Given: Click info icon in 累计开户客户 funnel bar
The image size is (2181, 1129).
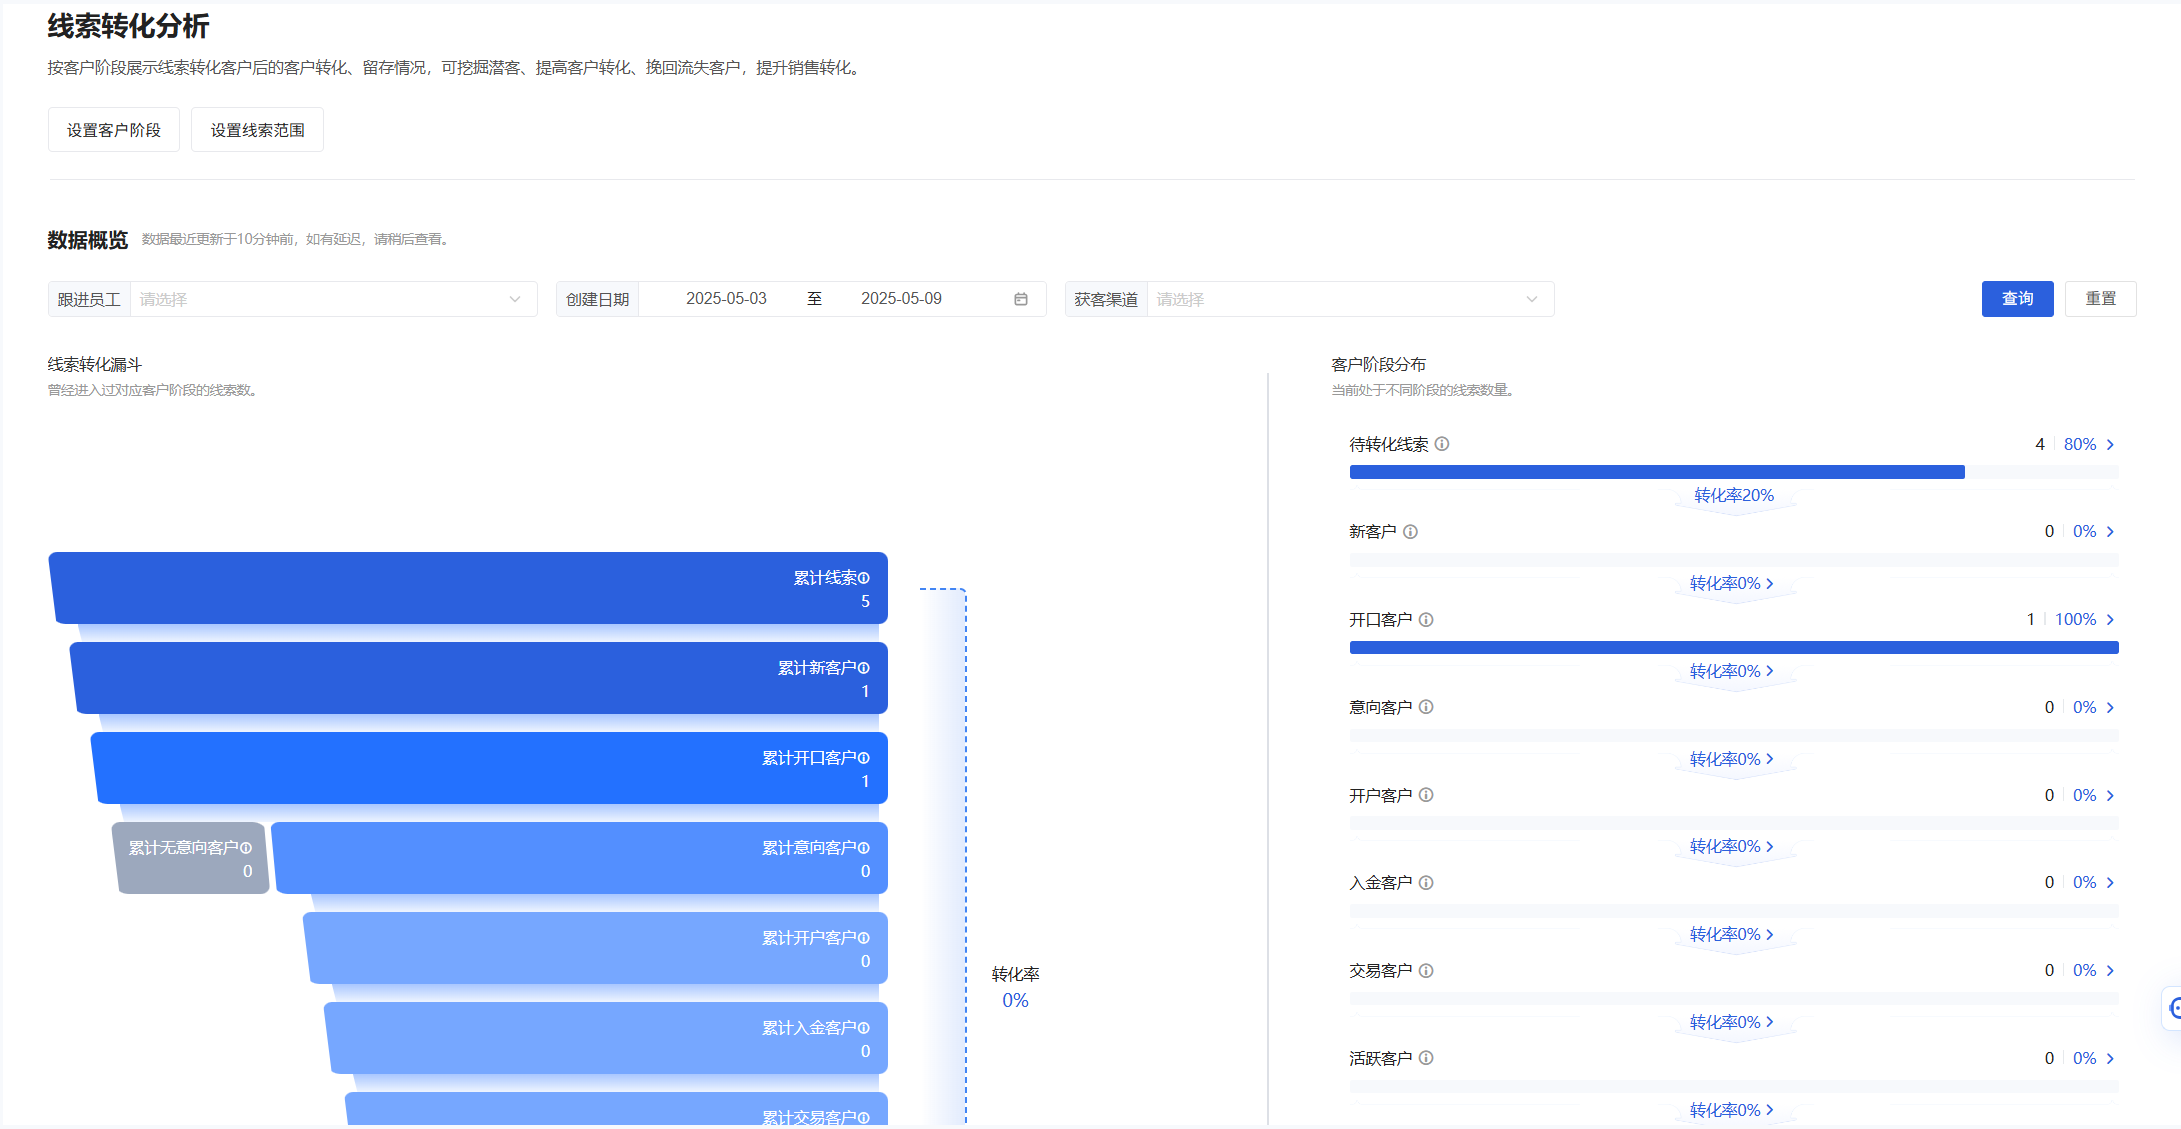Looking at the screenshot, I should pyautogui.click(x=864, y=938).
